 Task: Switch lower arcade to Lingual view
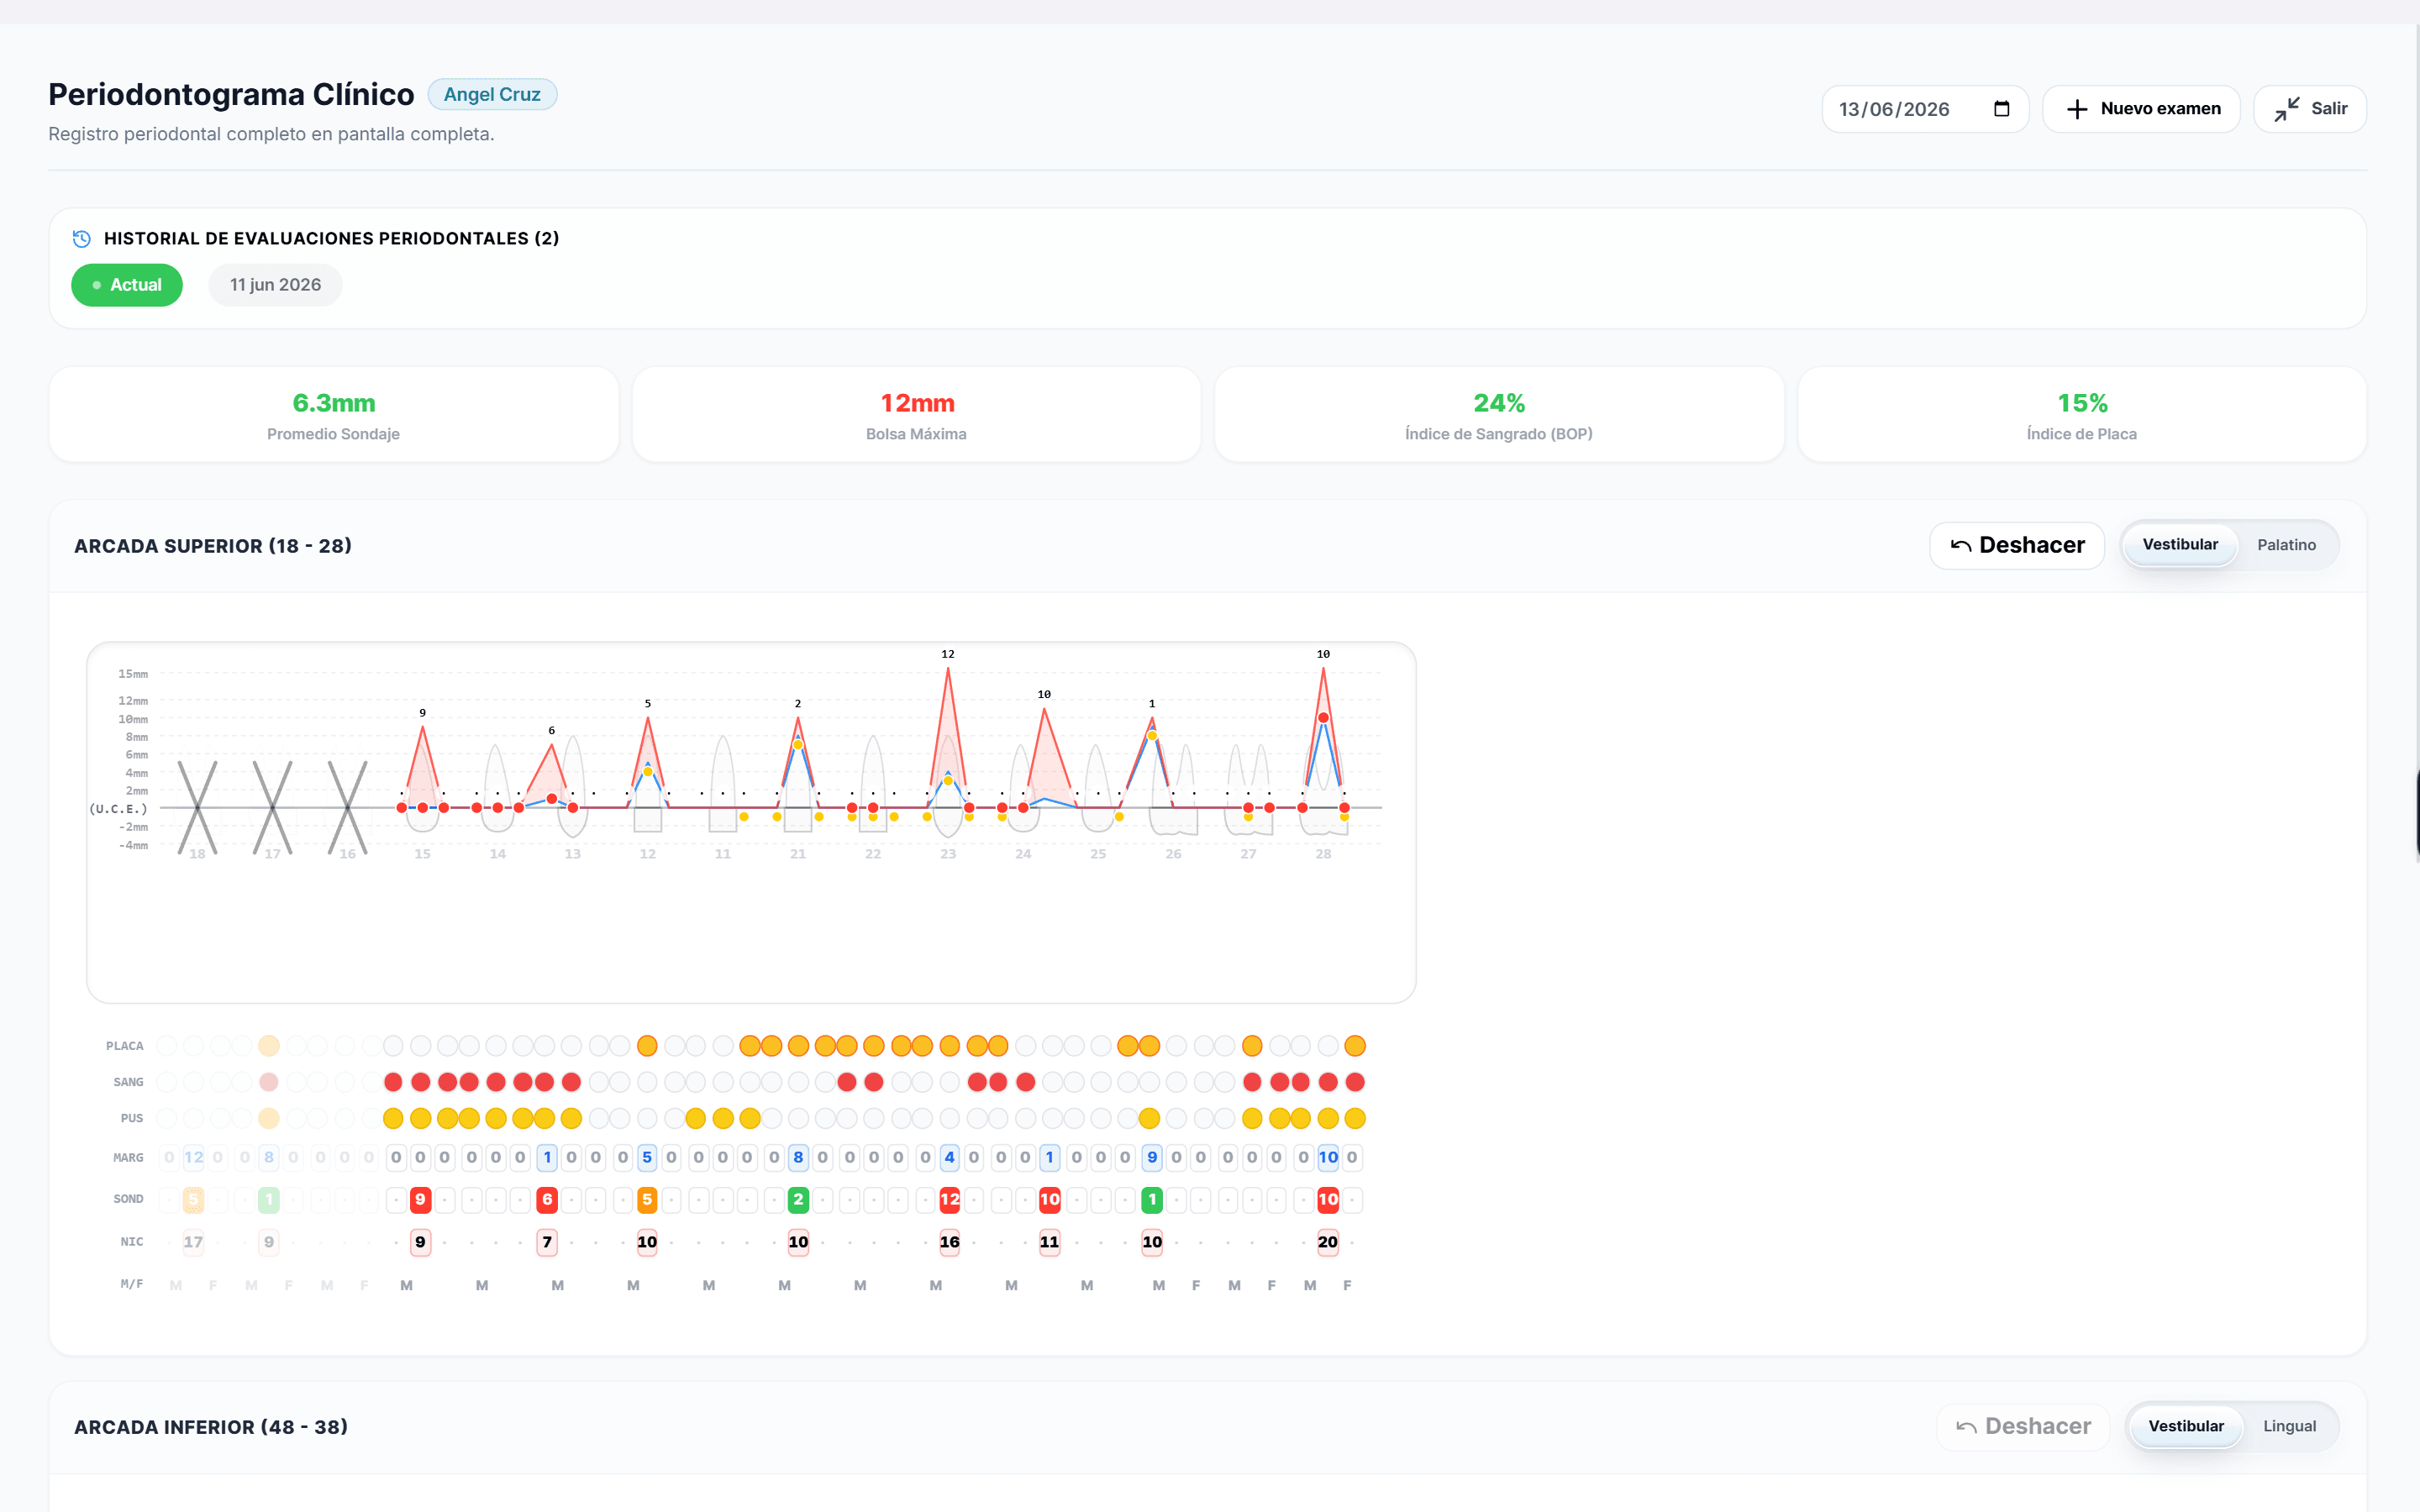2289,1427
